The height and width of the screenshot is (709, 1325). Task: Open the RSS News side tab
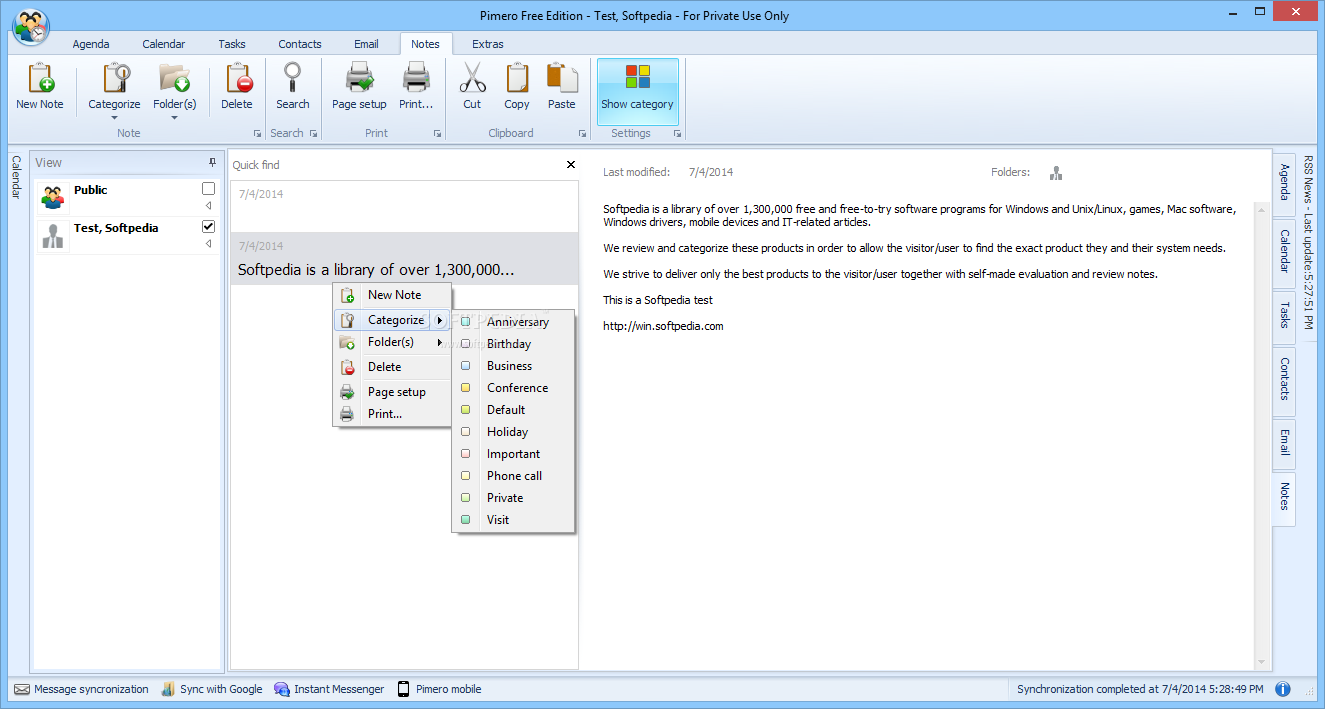[x=1309, y=243]
